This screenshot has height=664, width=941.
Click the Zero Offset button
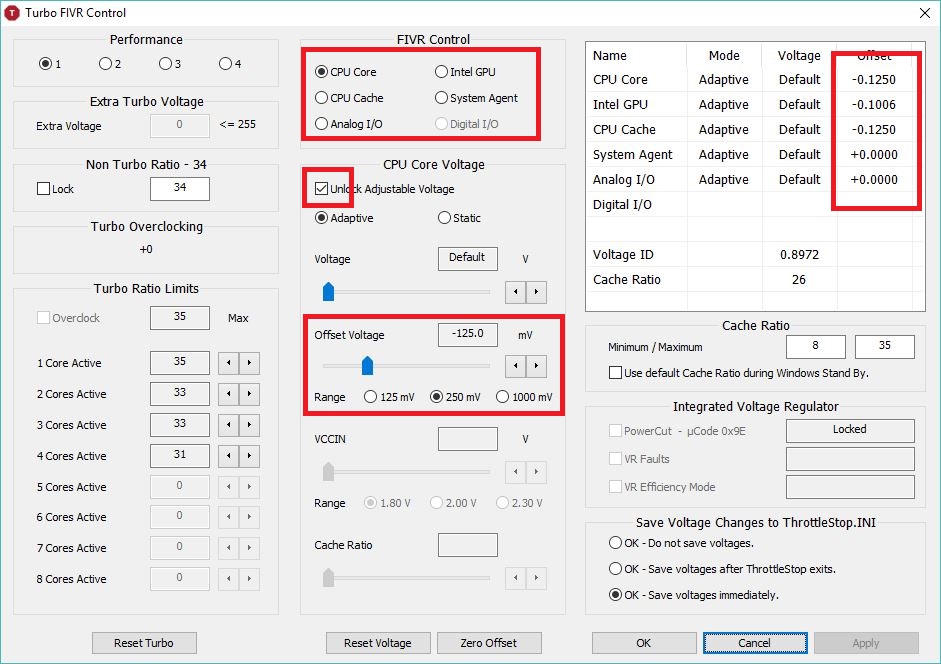point(489,643)
